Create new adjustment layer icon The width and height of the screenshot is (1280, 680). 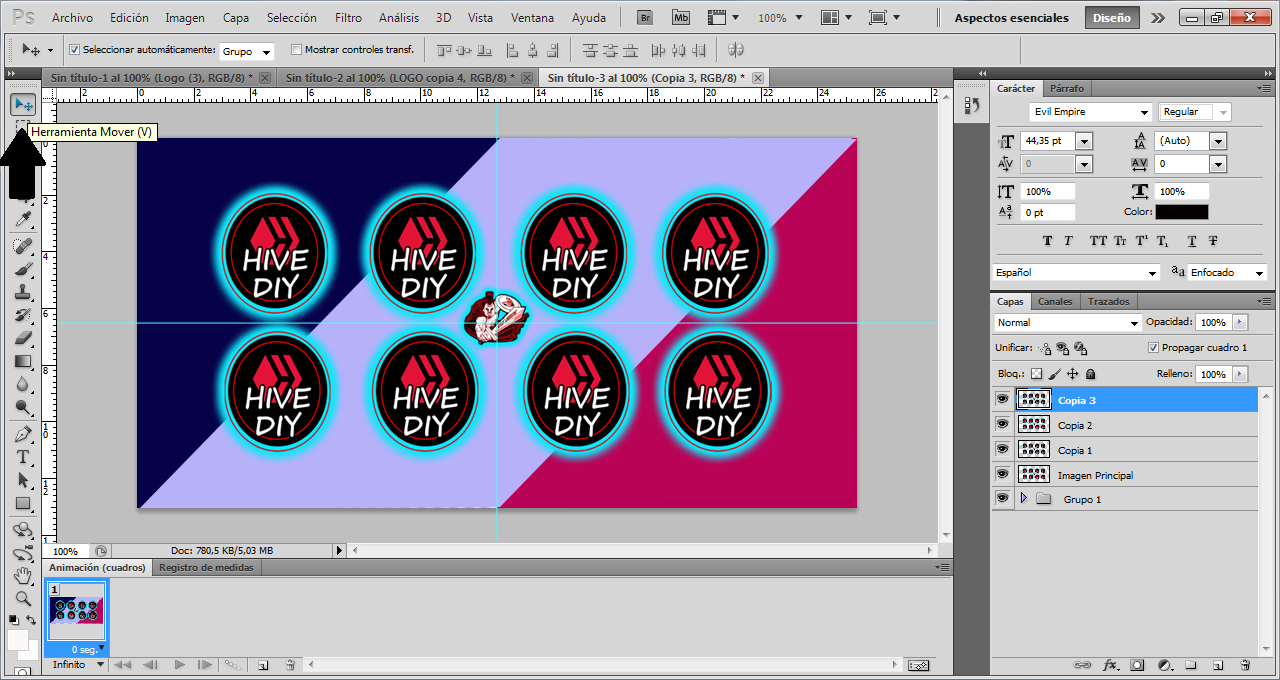point(1164,665)
